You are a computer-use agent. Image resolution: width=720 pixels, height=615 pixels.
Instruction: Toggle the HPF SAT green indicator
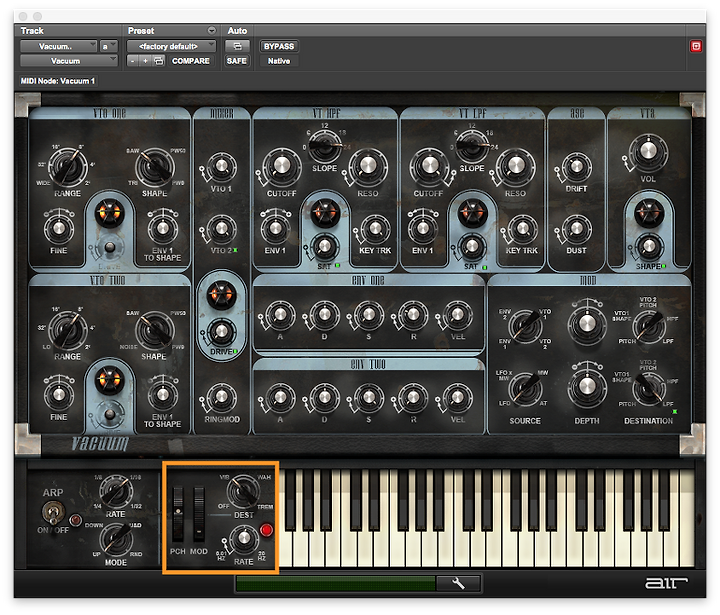(x=338, y=265)
